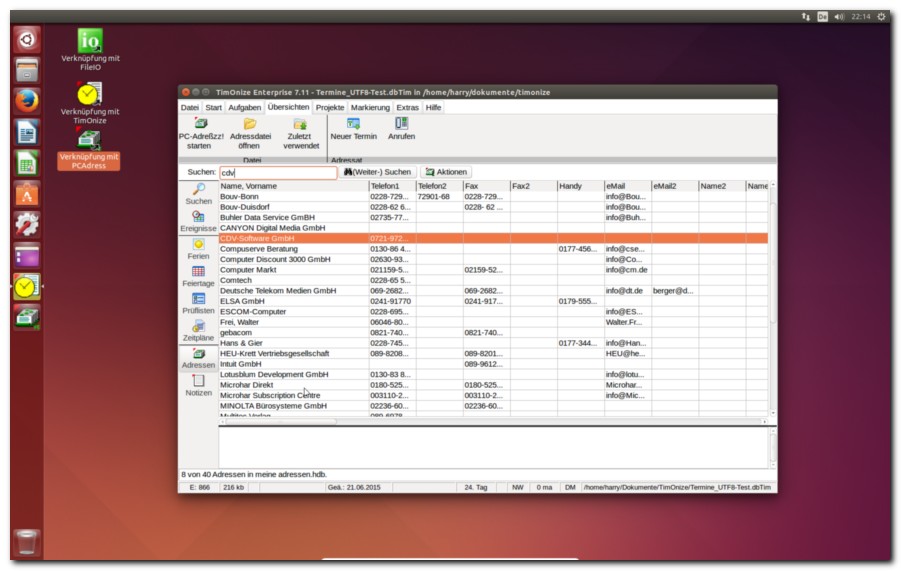Viewport: 901px width, 571px height.
Task: Sort by eMail column header
Action: pos(627,186)
